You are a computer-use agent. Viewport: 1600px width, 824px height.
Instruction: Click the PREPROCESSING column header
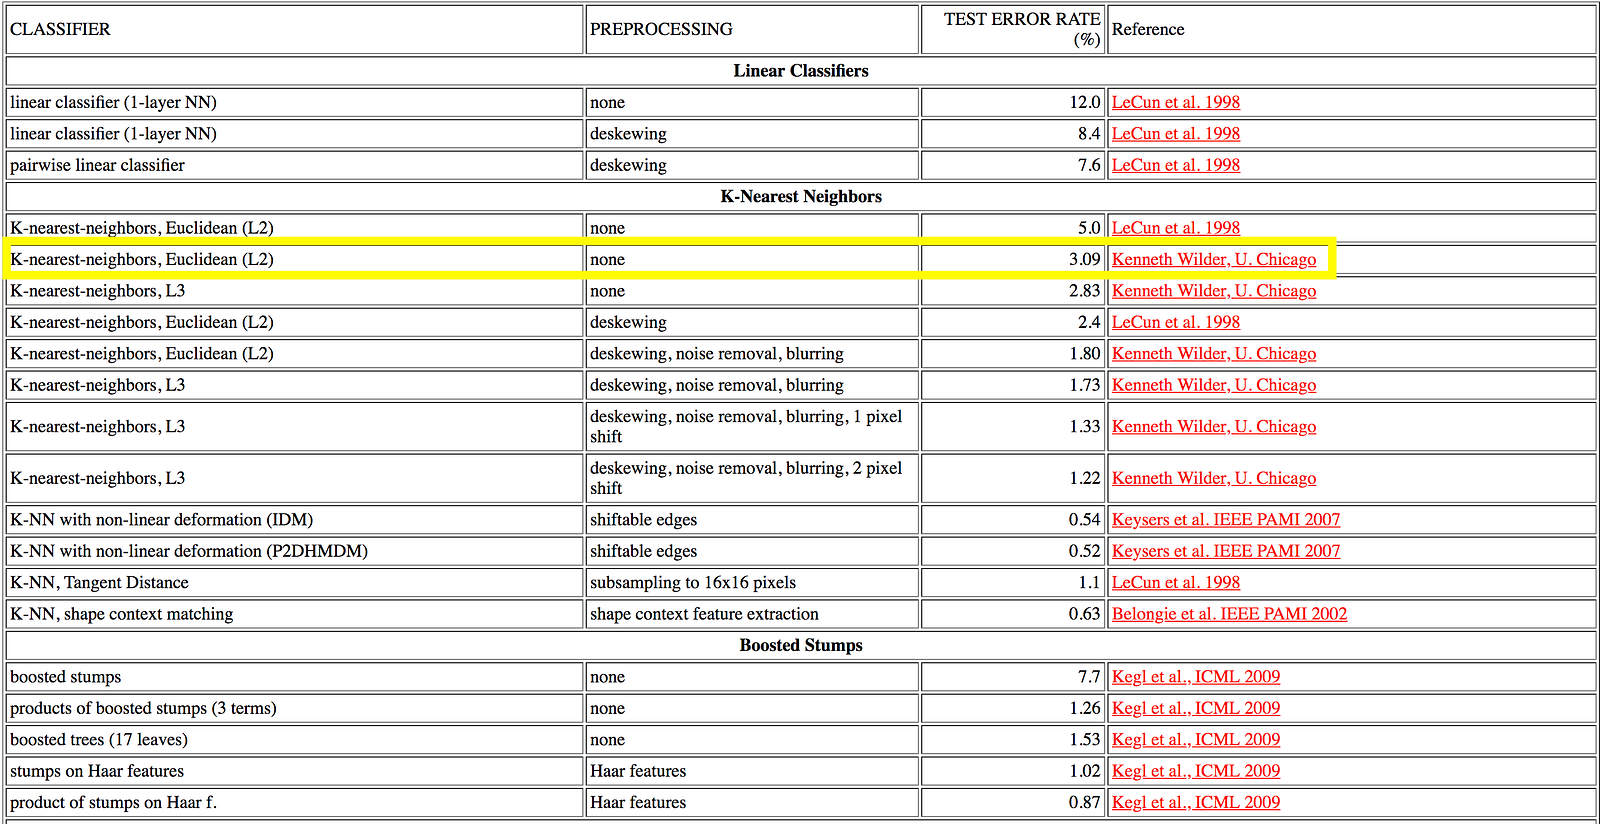752,30
